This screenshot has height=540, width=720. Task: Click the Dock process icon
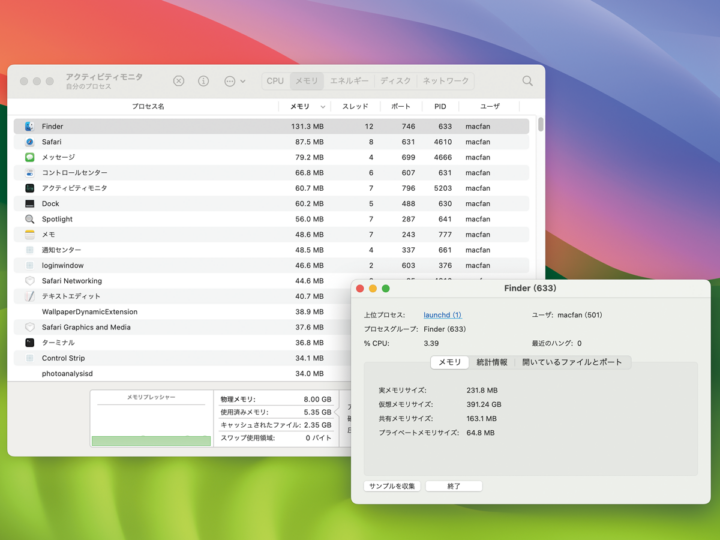(30, 203)
